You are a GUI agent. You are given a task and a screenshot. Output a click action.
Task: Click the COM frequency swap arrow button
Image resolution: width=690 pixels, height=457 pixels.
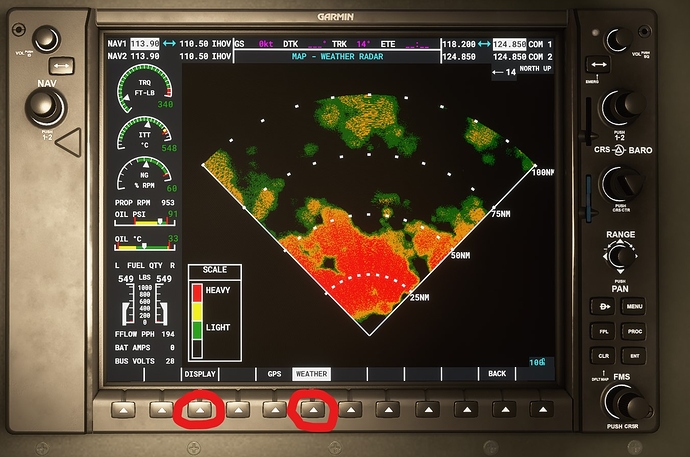tap(599, 65)
